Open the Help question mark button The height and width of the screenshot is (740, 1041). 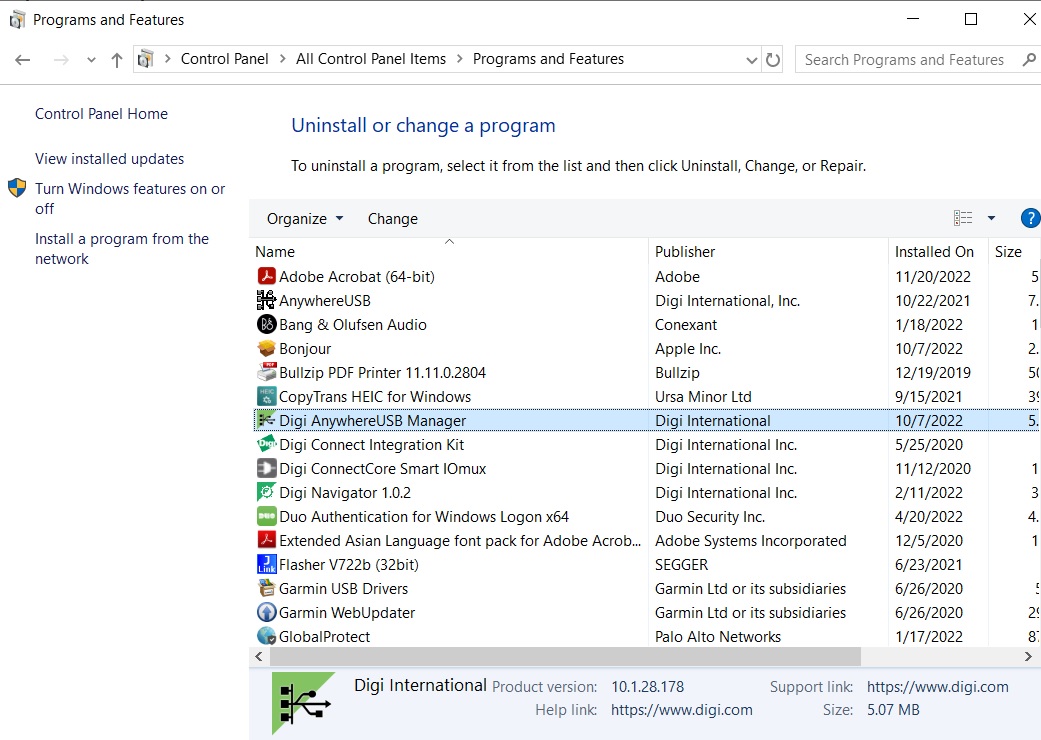pos(1030,218)
